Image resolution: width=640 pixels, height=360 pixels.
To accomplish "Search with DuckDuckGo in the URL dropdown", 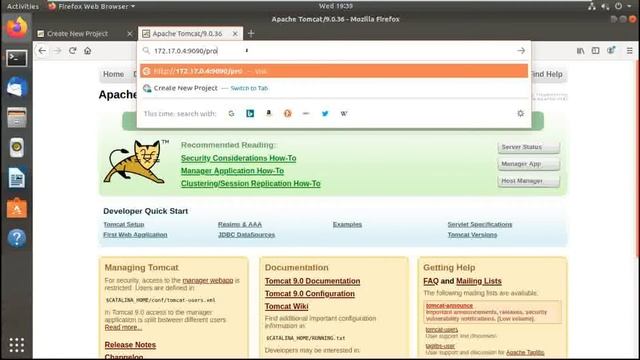I will tap(288, 113).
